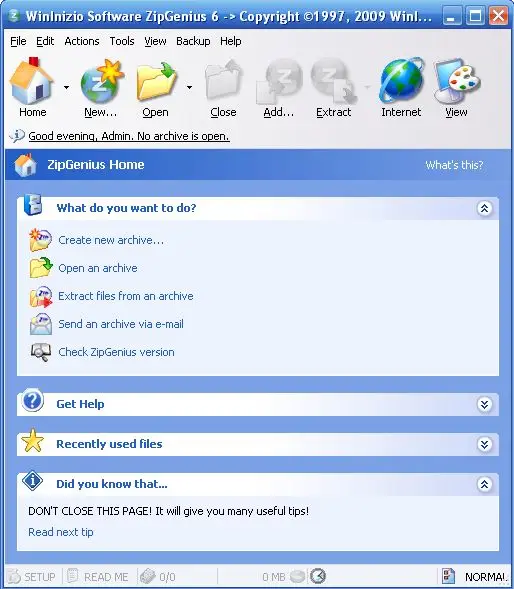
Task: Open dropdown arrow next to Home button
Action: [67, 88]
